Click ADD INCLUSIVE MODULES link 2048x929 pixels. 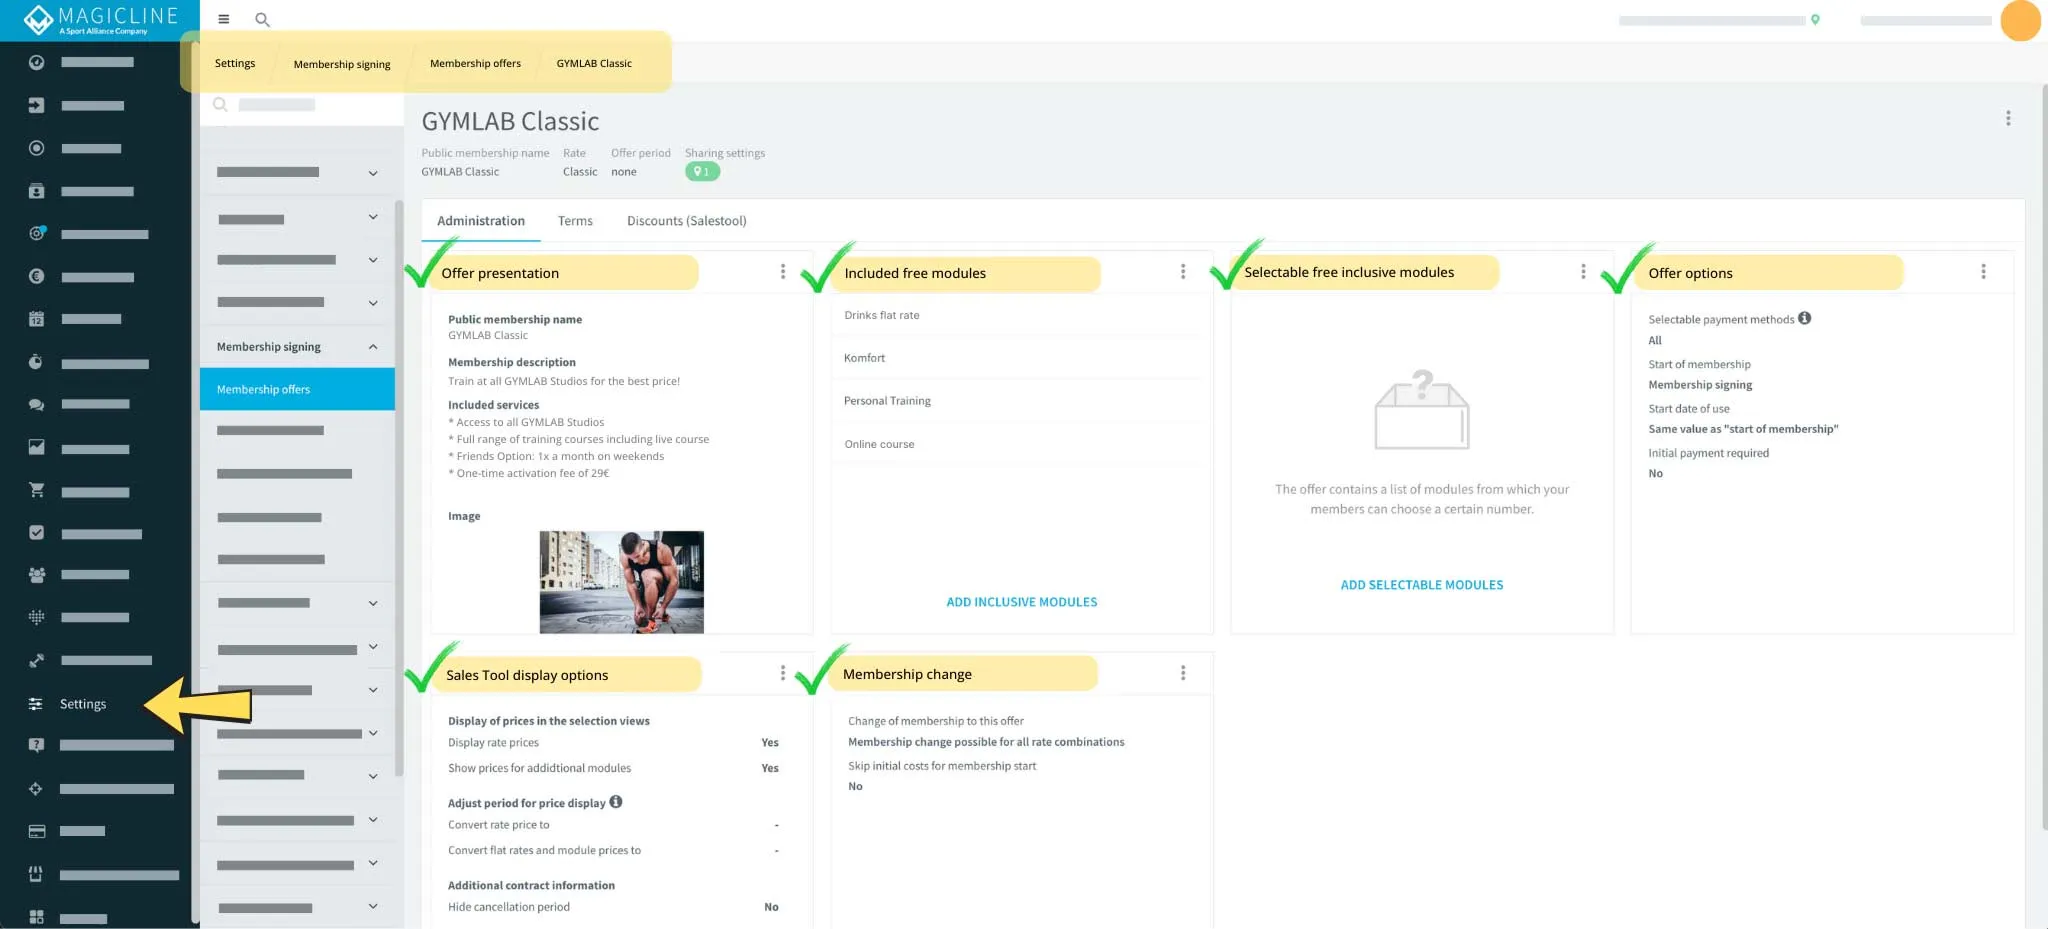tap(1022, 602)
